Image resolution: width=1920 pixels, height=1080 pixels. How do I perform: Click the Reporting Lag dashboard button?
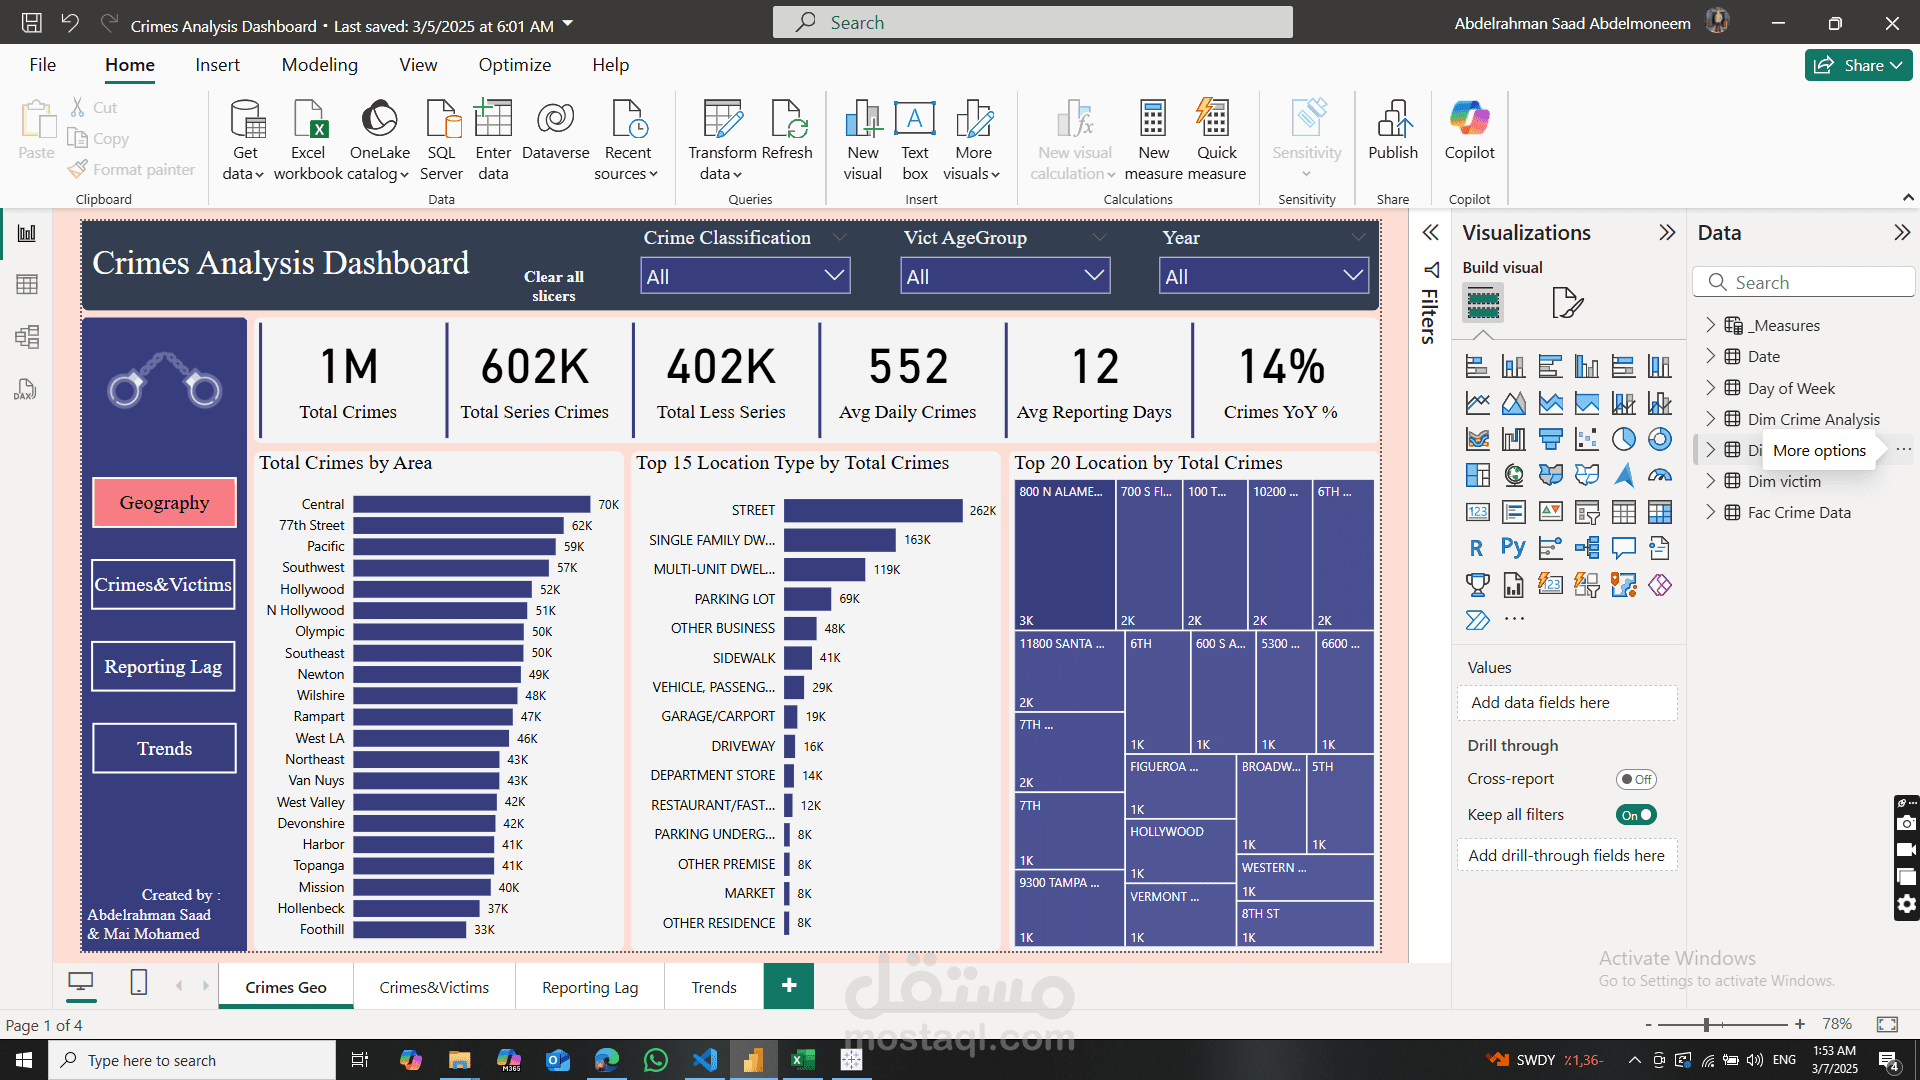click(x=164, y=666)
